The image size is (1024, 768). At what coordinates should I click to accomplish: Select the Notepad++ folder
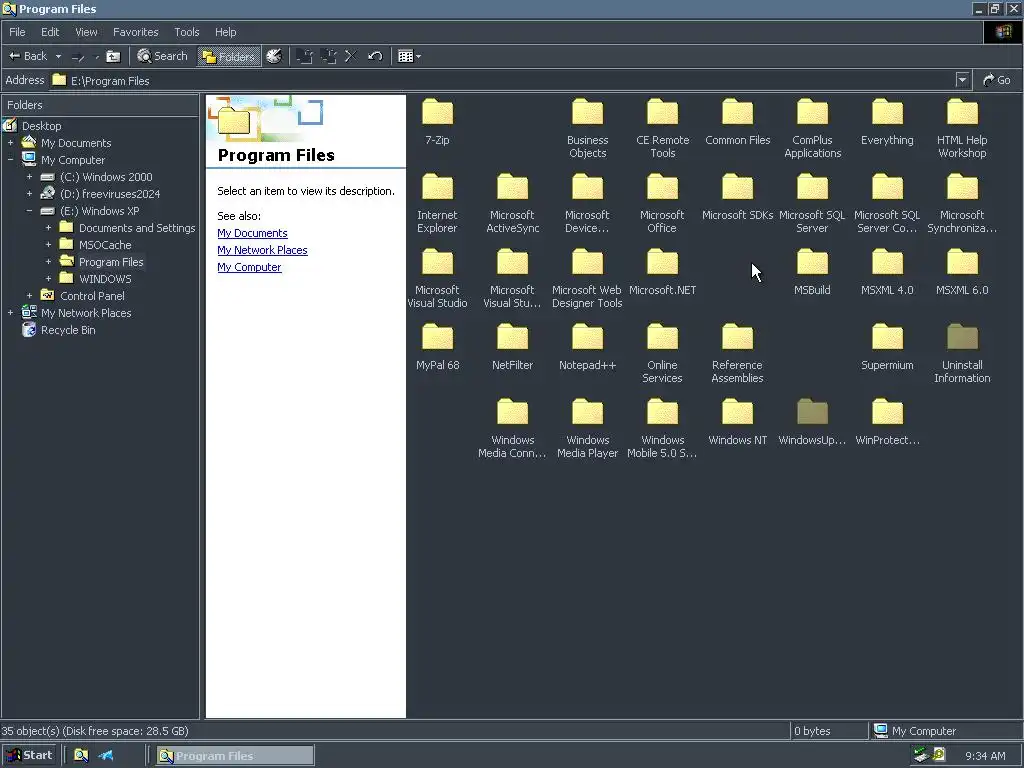[587, 347]
